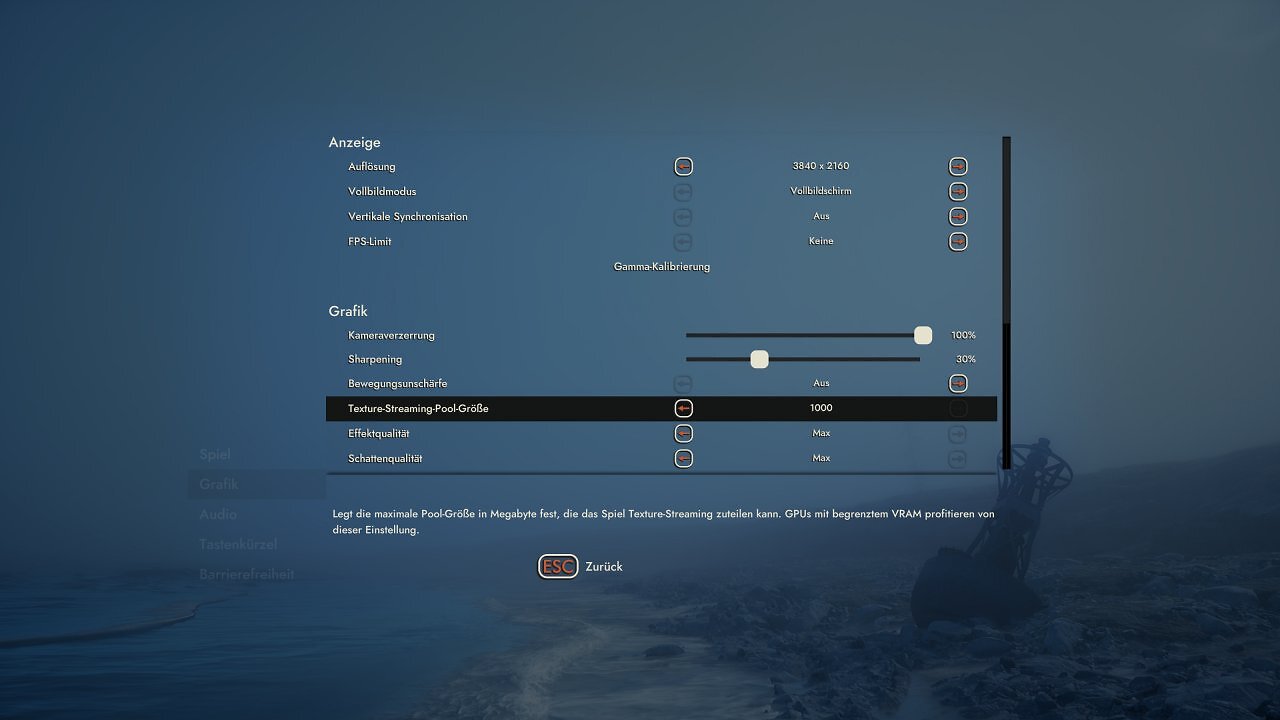This screenshot has height=720, width=1280.
Task: Lower Effektqualität with left arrow
Action: 684,434
